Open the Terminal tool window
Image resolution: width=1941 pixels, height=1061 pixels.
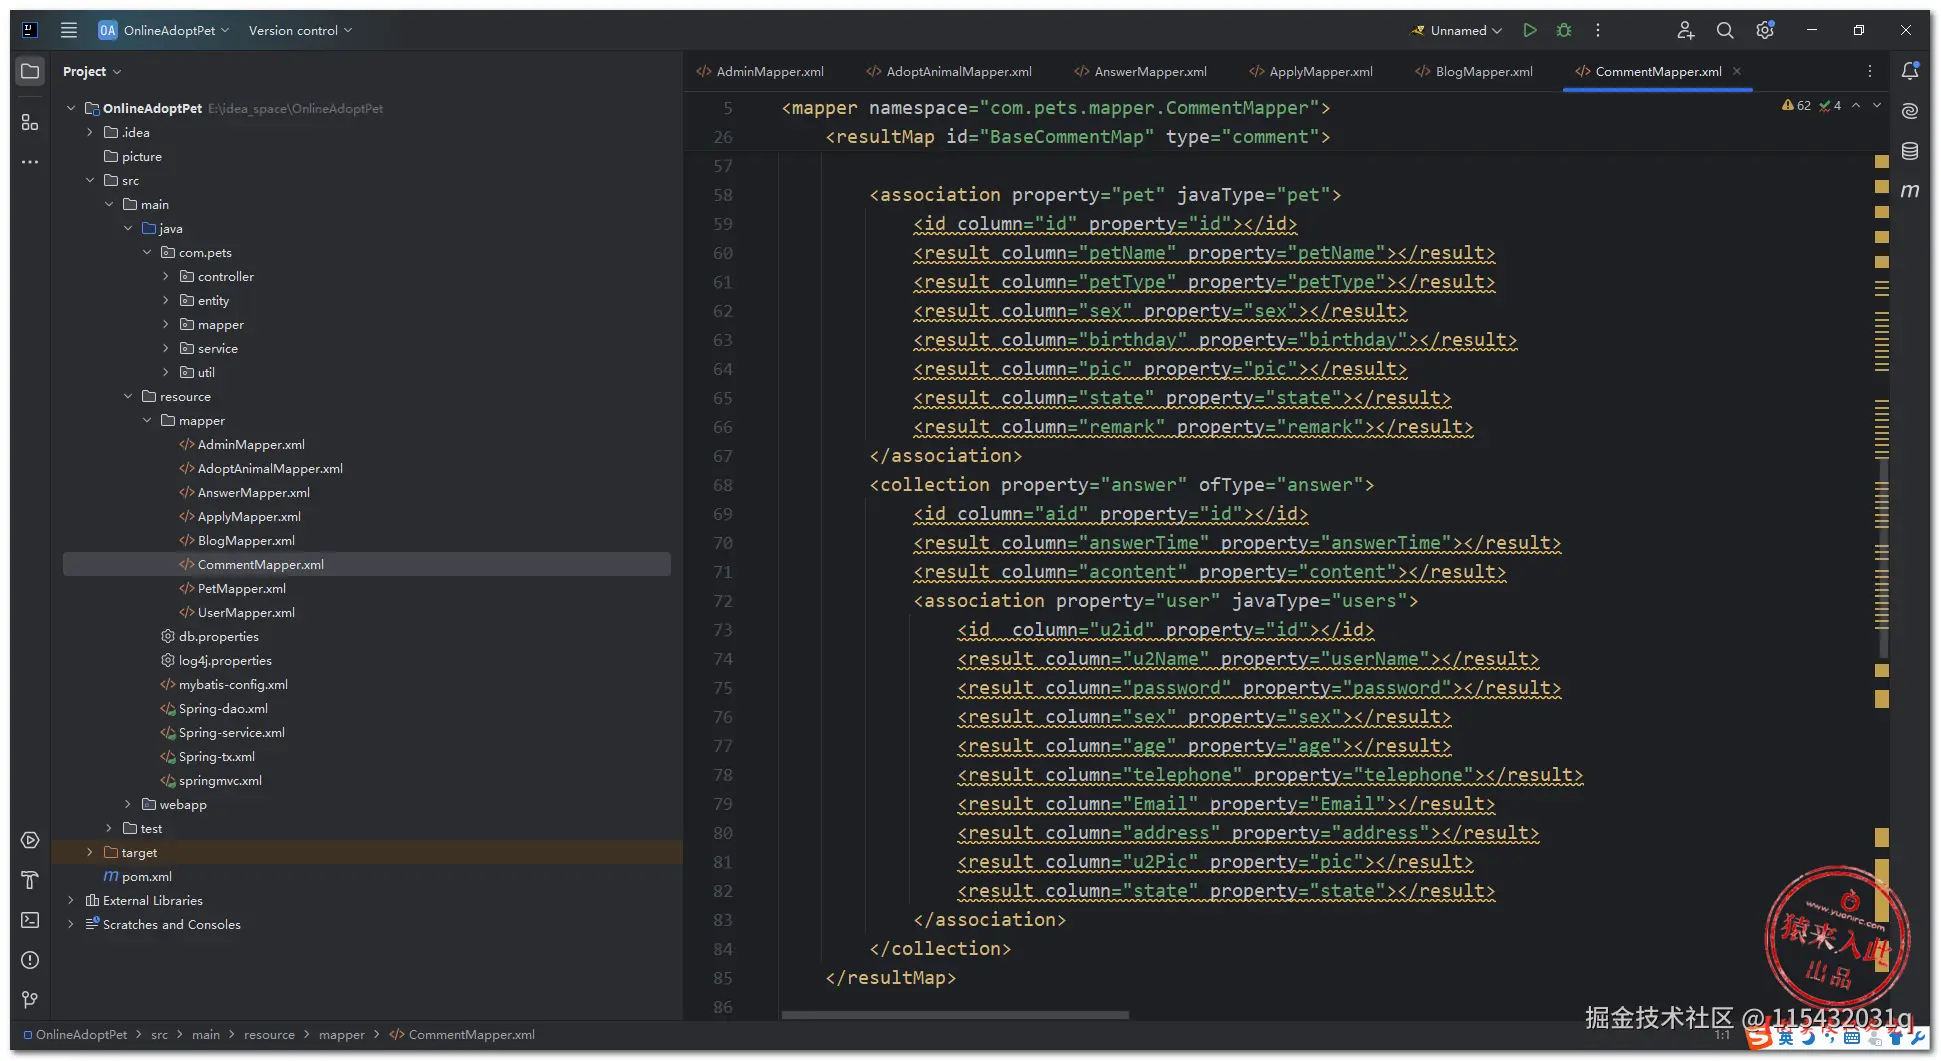[x=30, y=920]
